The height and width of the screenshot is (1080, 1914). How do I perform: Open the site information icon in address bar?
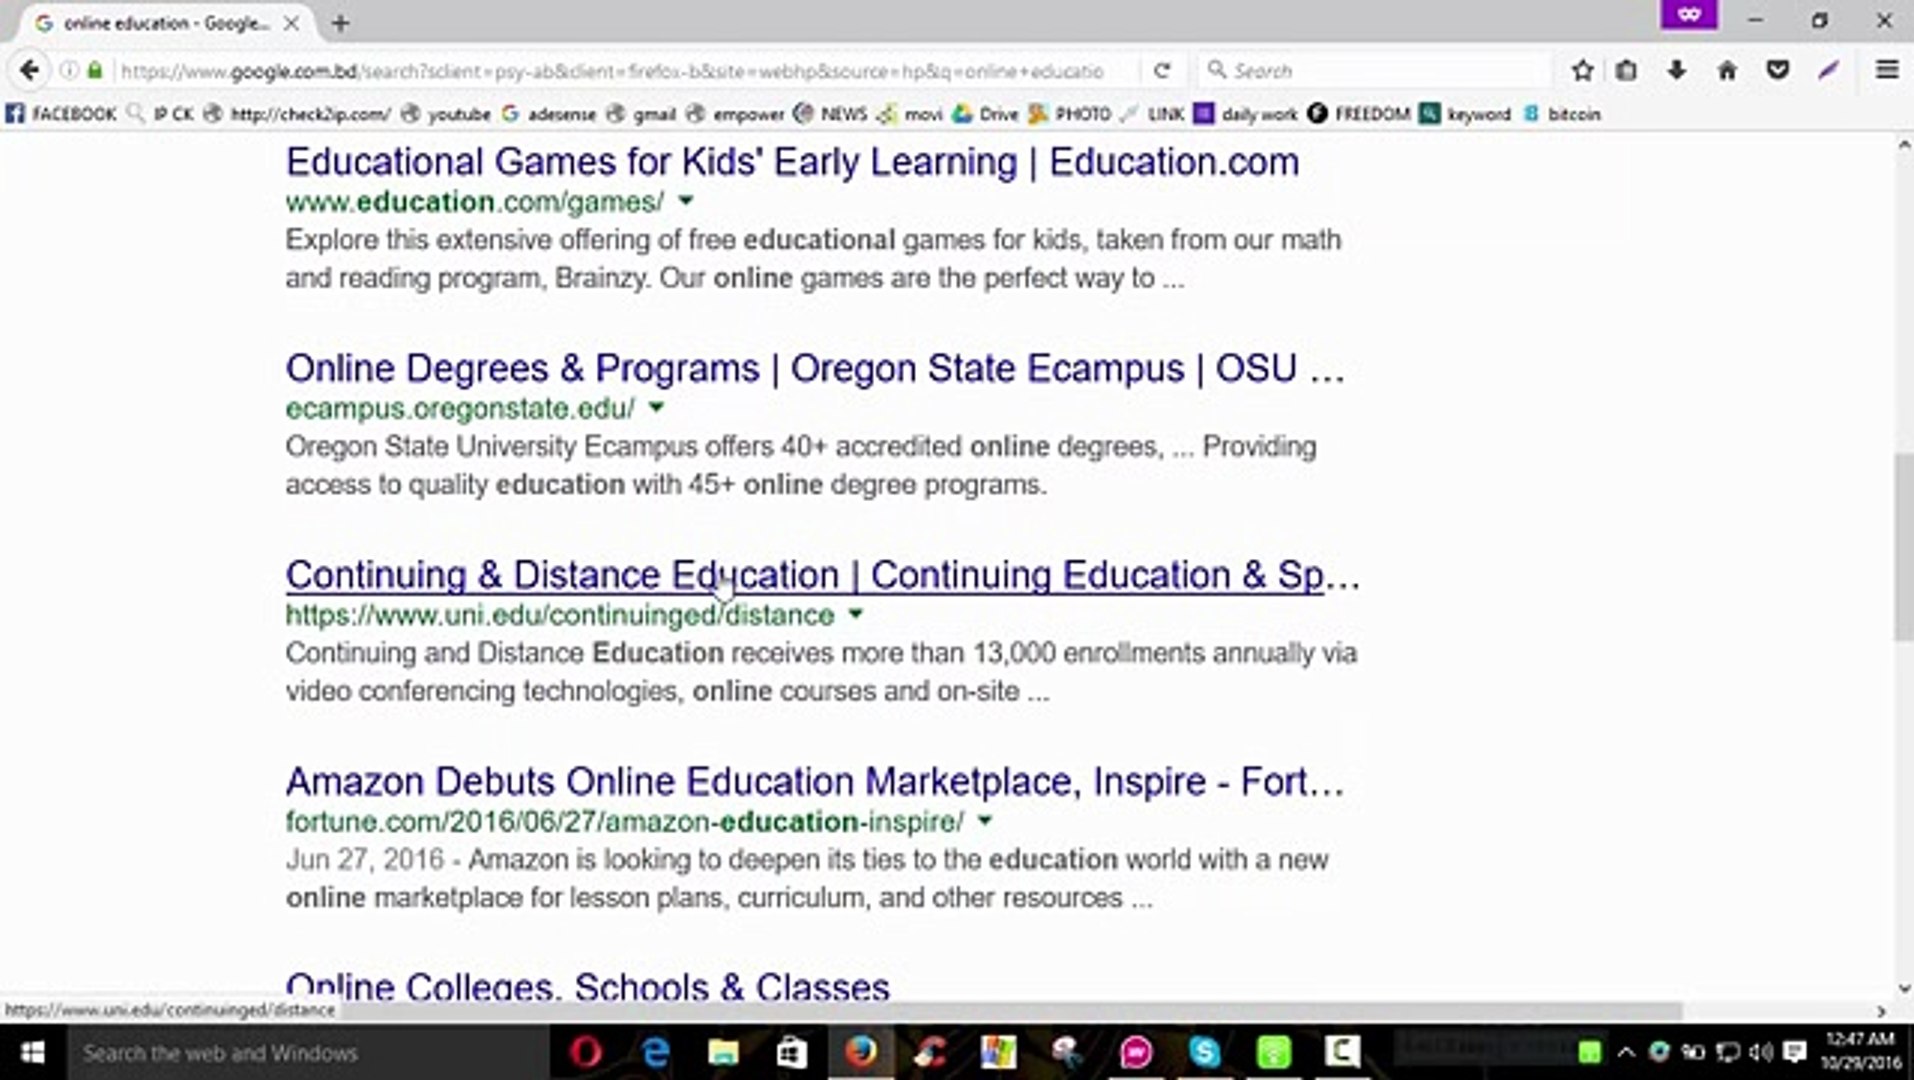pyautogui.click(x=69, y=70)
